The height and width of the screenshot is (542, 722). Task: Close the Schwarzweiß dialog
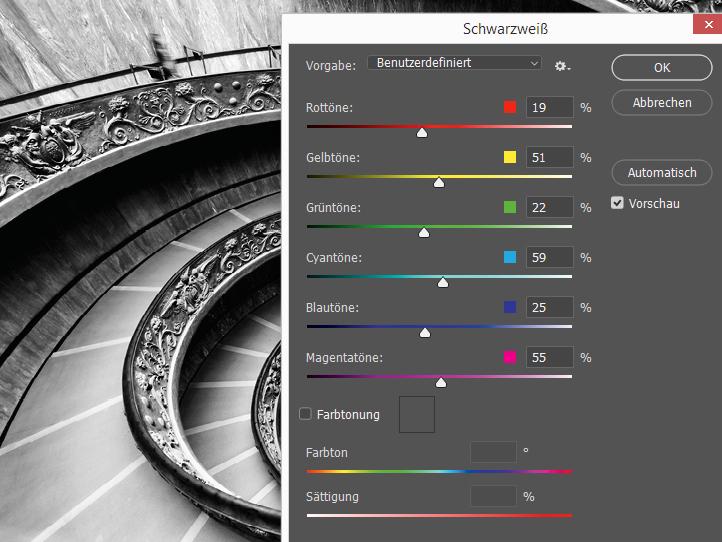(708, 24)
